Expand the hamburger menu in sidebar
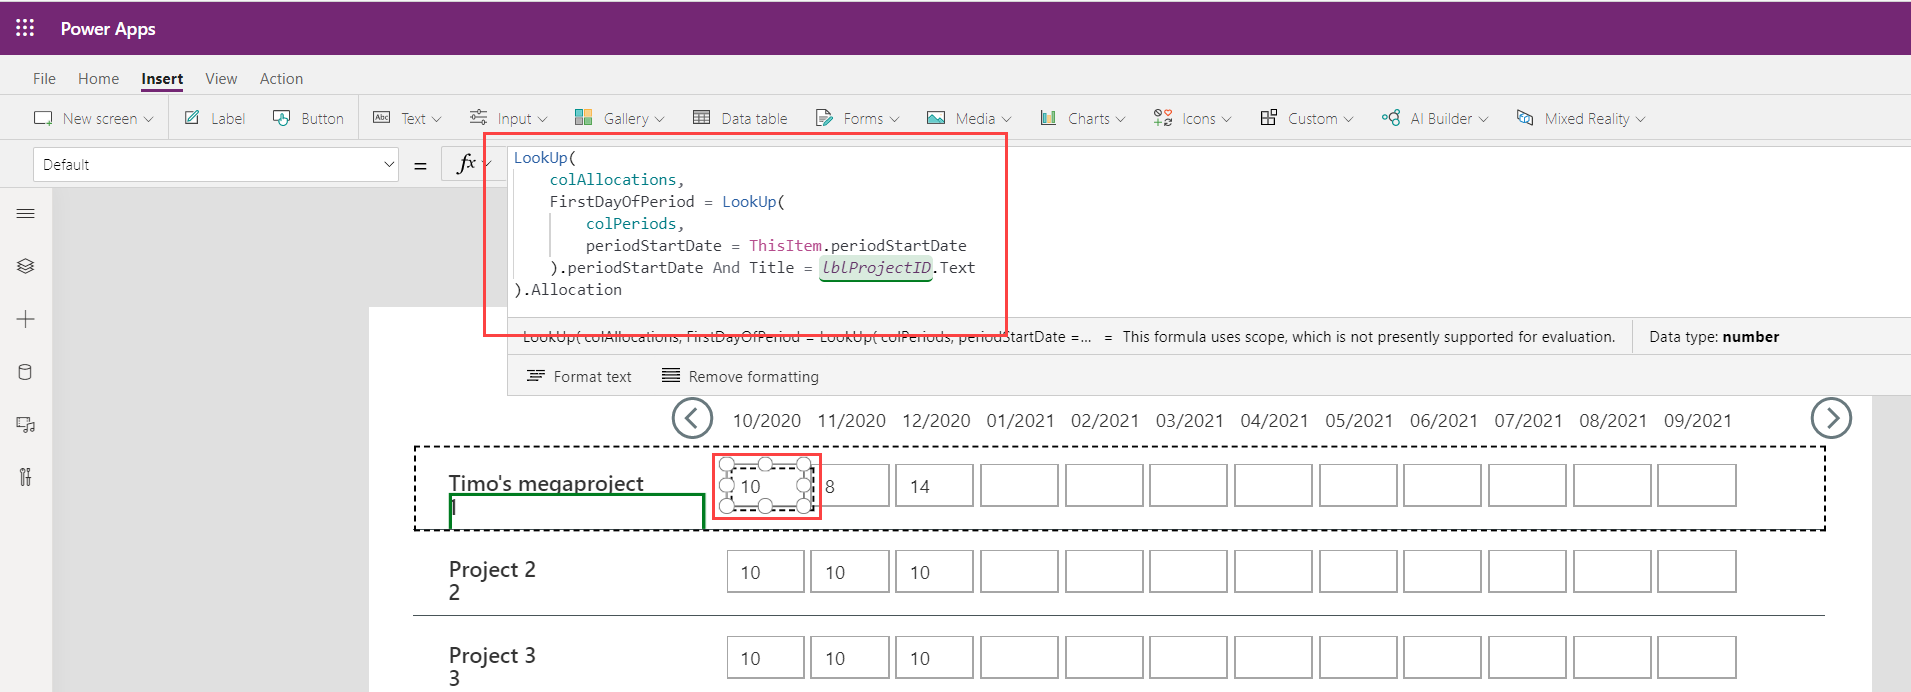The width and height of the screenshot is (1911, 692). point(26,213)
